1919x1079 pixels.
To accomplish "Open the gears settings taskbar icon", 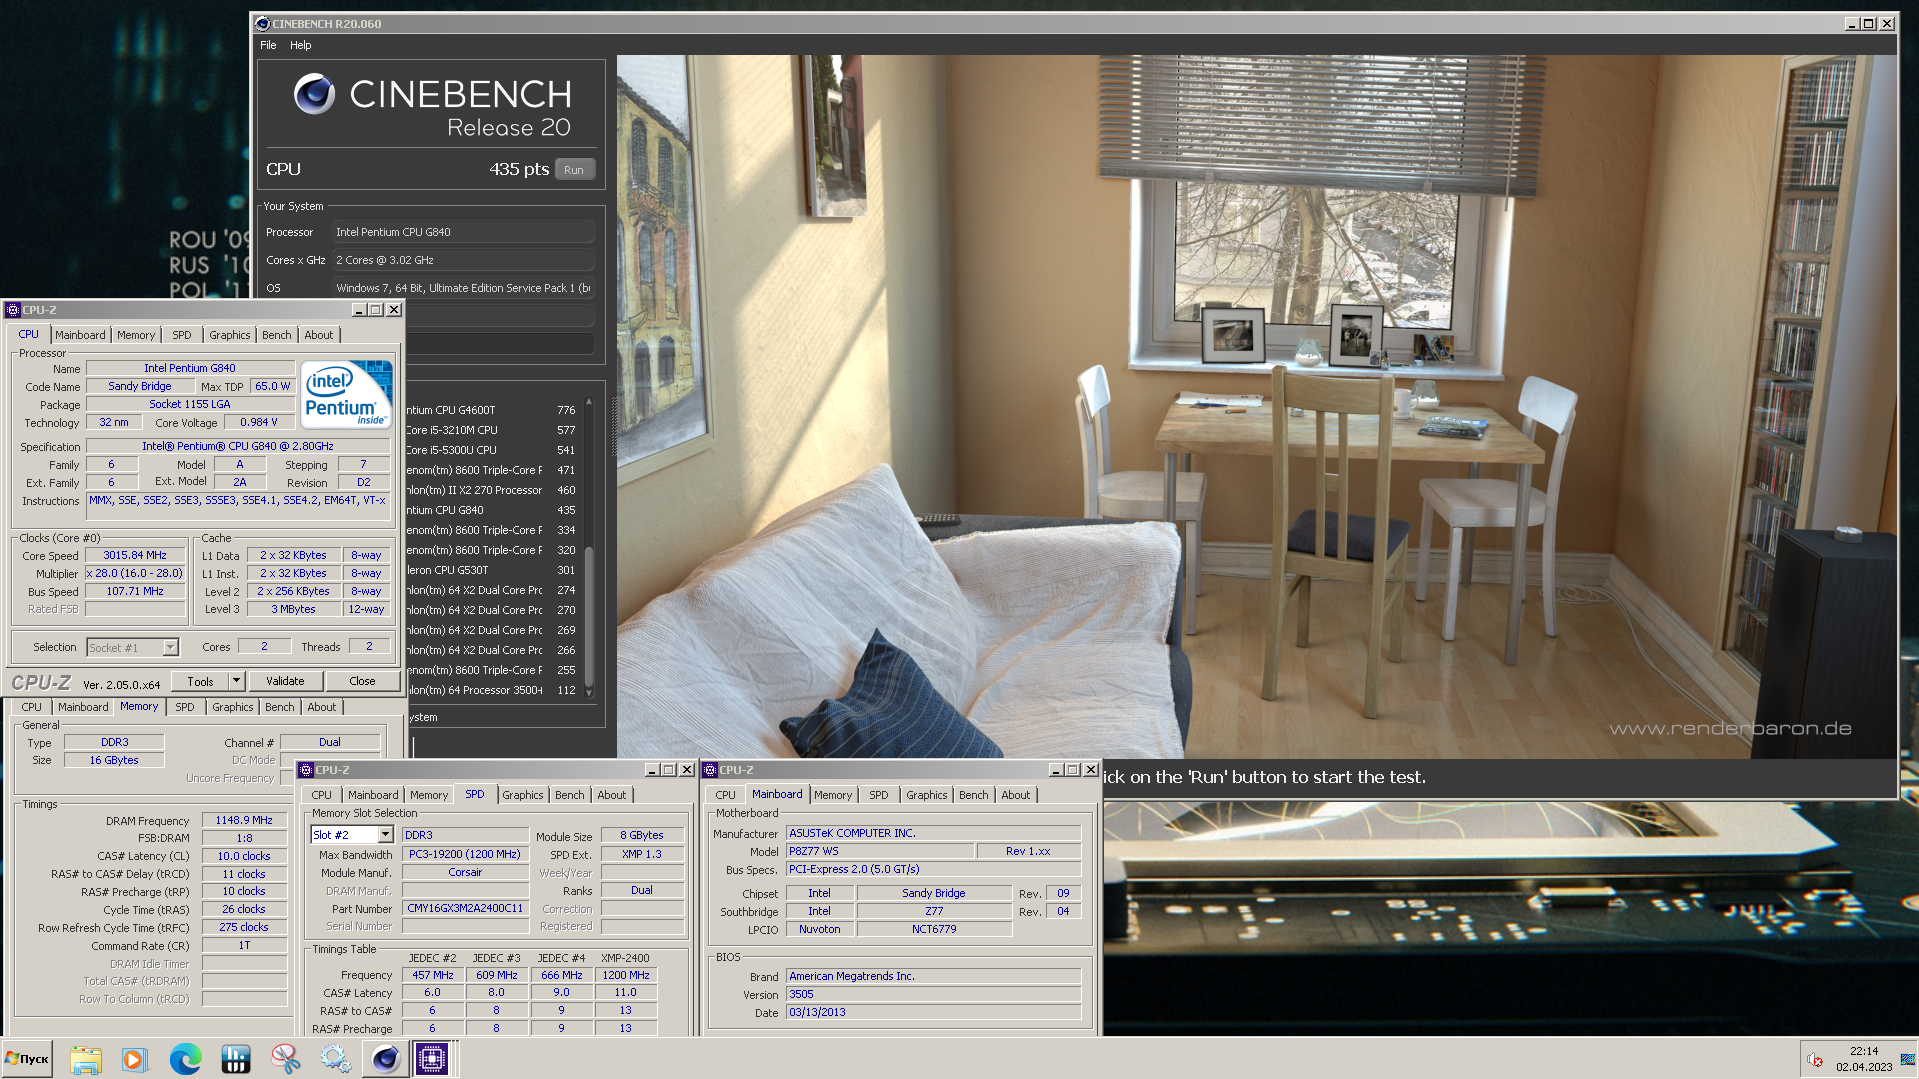I will pyautogui.click(x=335, y=1059).
